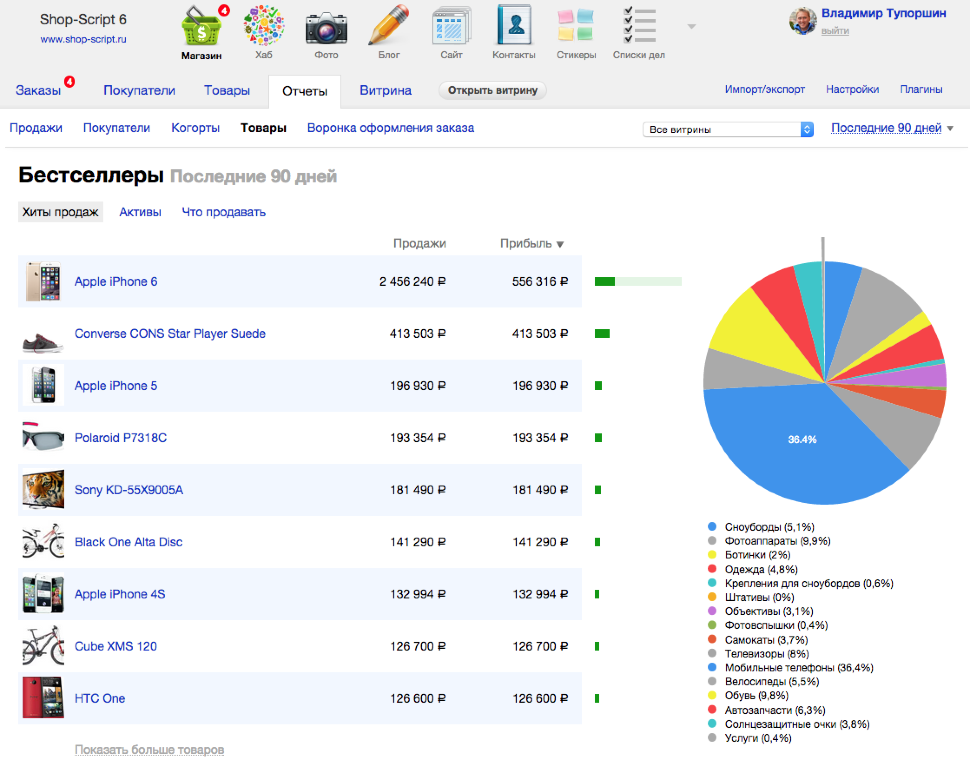Screen dimensions: 970x760
Task: Open the Cube XMS 120 product
Action: click(x=116, y=646)
